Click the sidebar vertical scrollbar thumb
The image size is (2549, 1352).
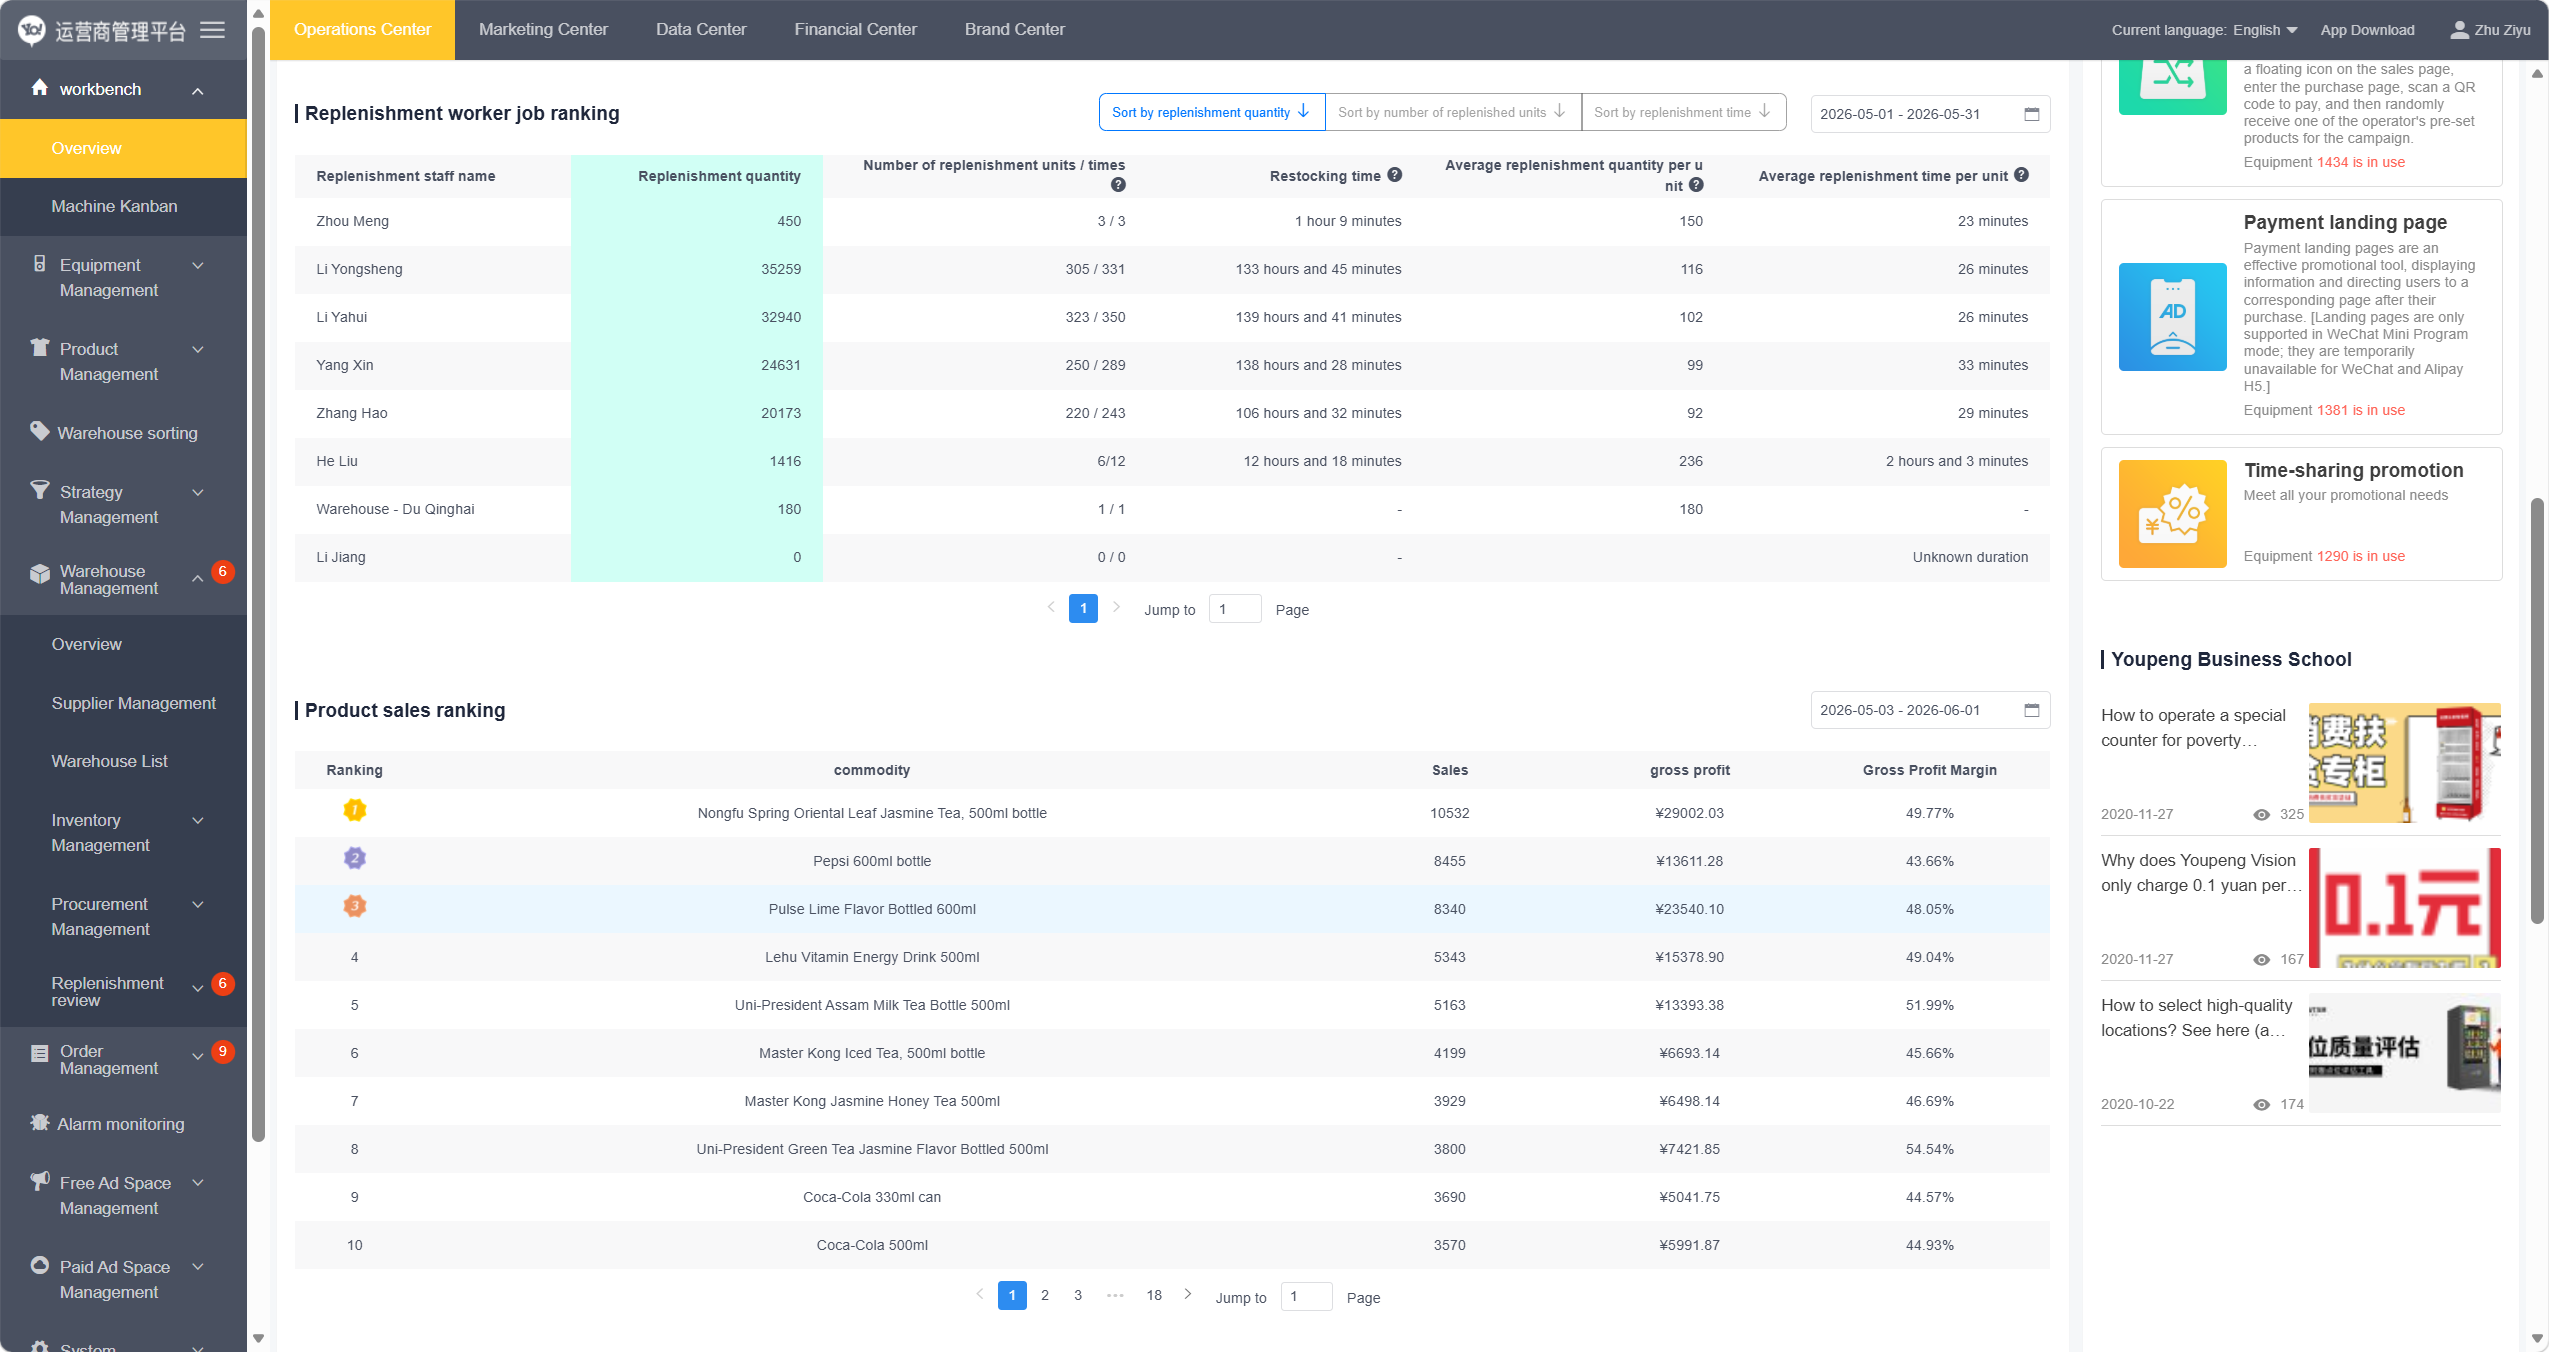258,585
